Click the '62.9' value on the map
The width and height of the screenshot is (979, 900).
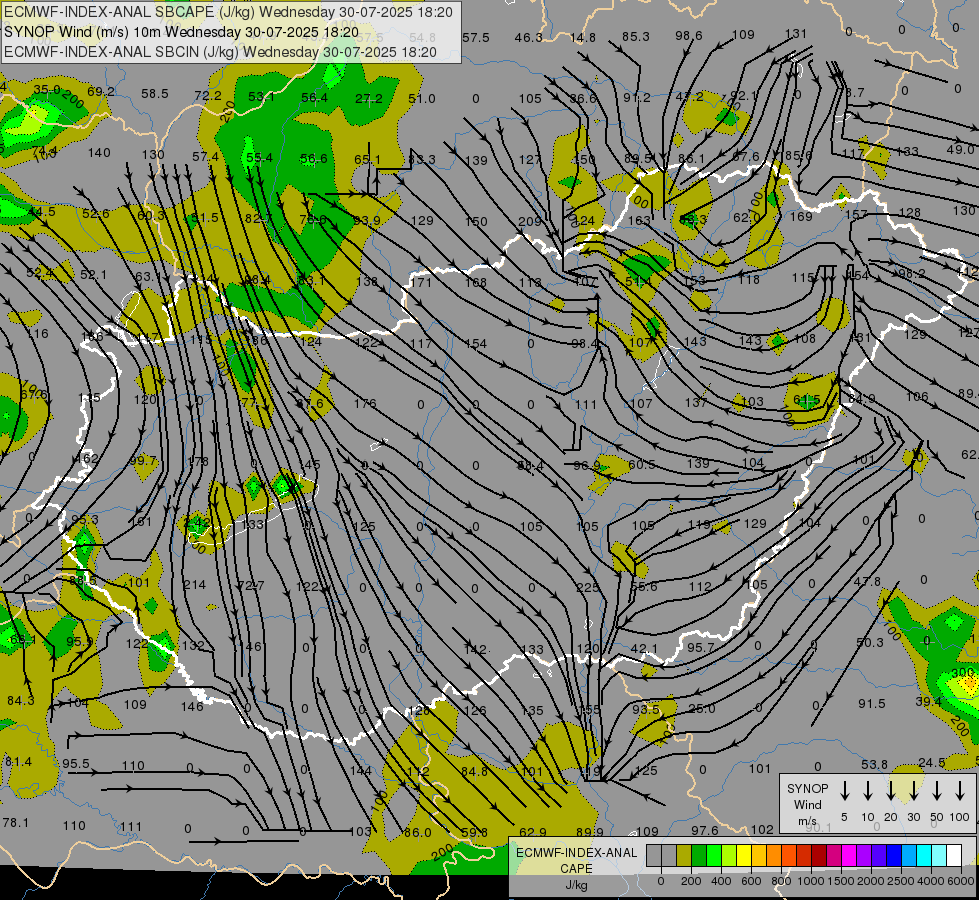[533, 832]
